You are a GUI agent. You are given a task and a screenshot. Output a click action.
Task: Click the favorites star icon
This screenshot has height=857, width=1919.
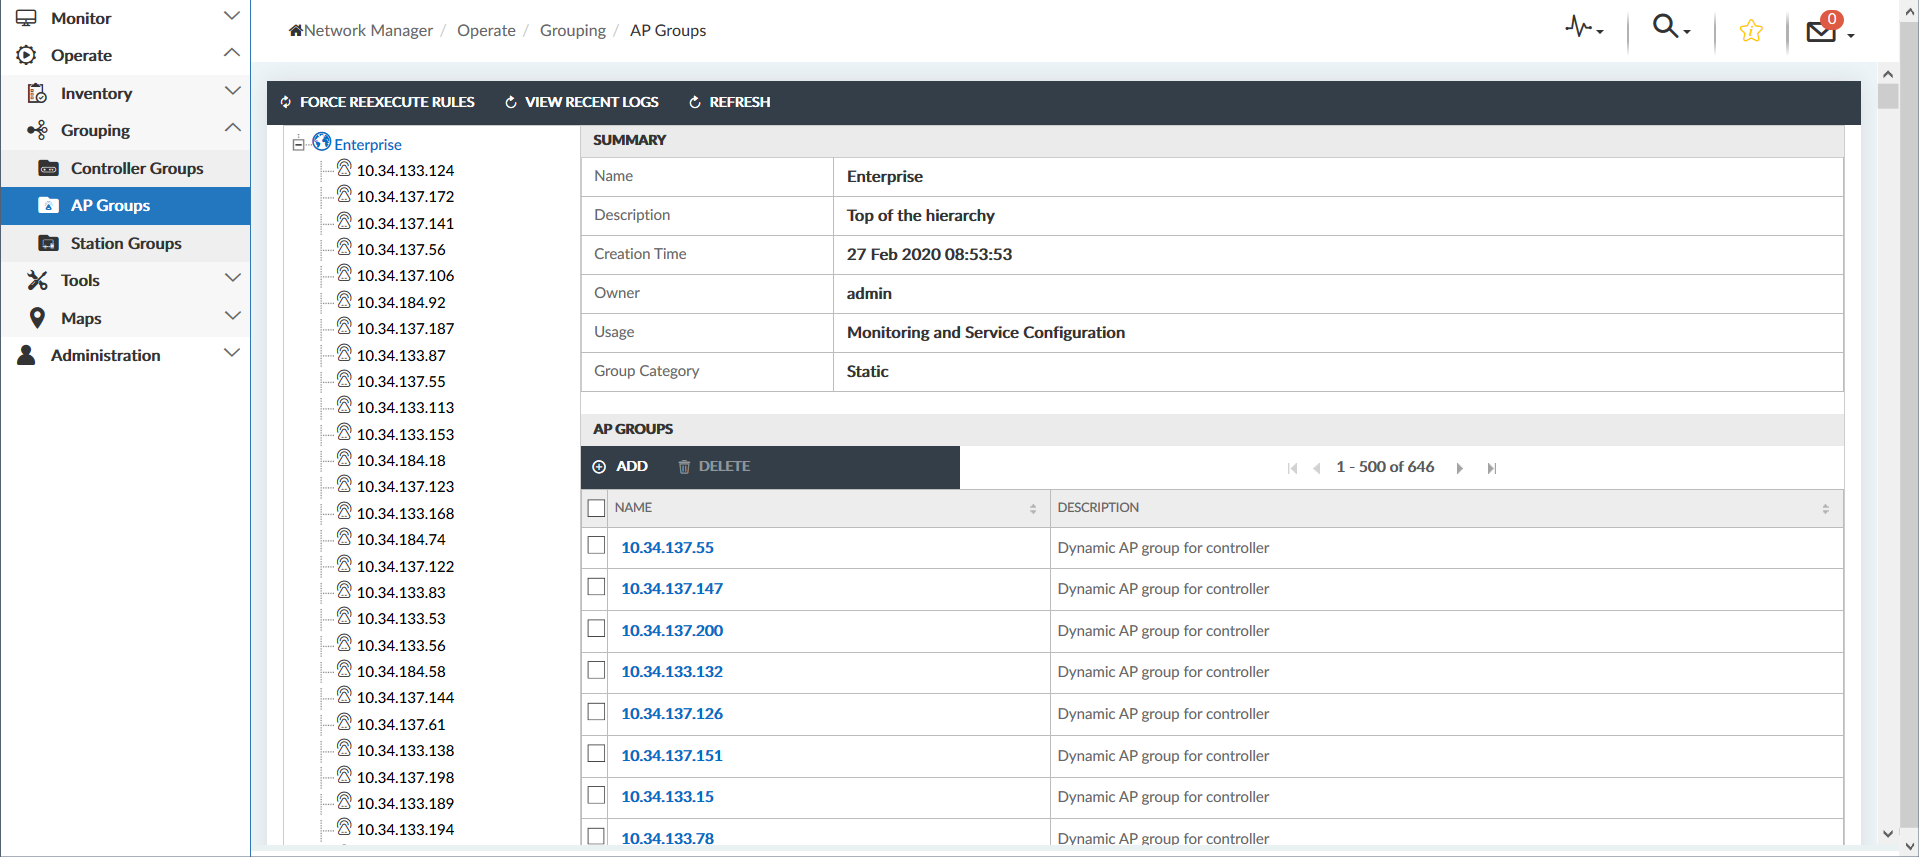[x=1750, y=31]
